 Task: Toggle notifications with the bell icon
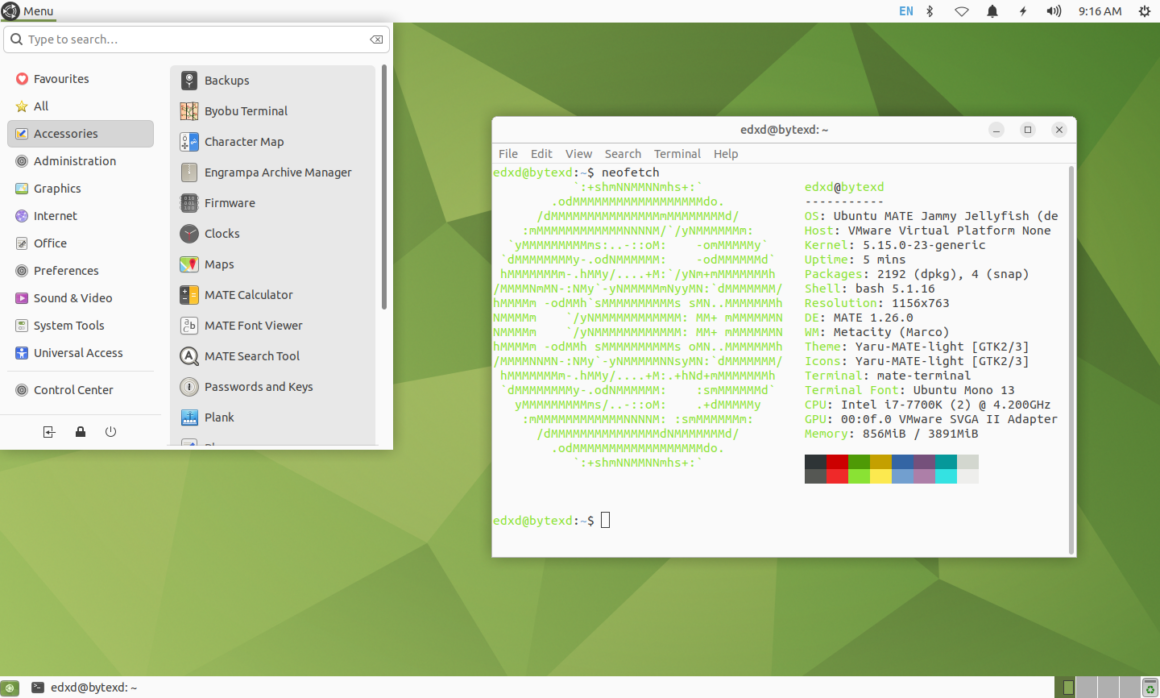(x=991, y=11)
